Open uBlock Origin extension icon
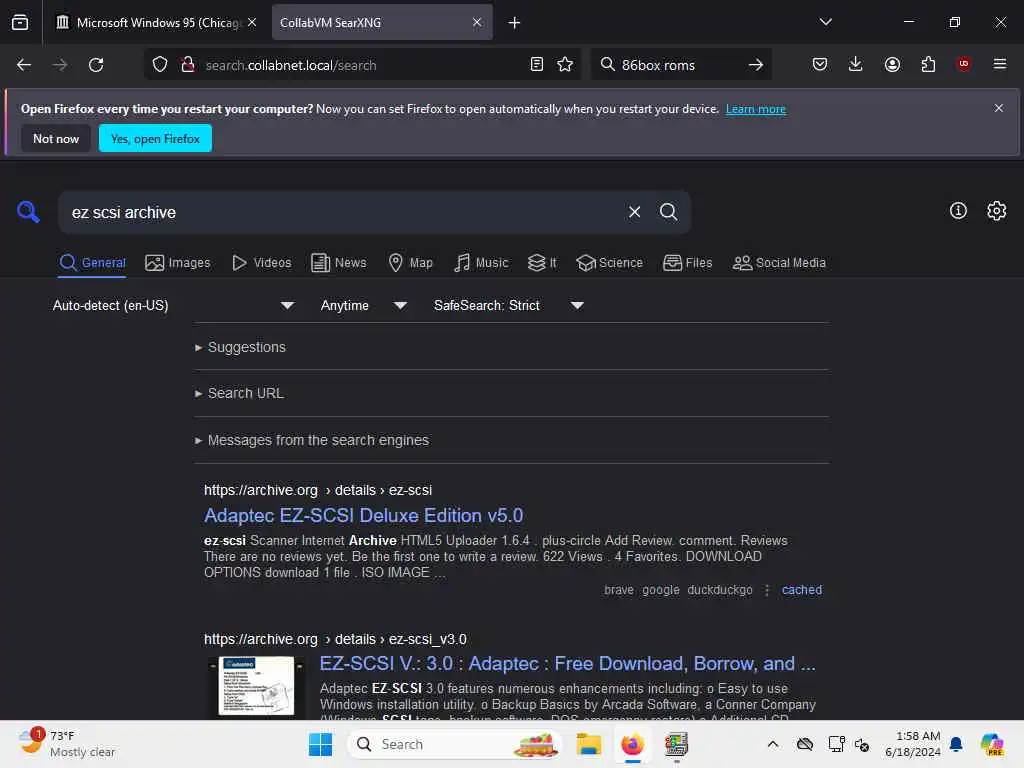This screenshot has width=1024, height=768. (963, 64)
